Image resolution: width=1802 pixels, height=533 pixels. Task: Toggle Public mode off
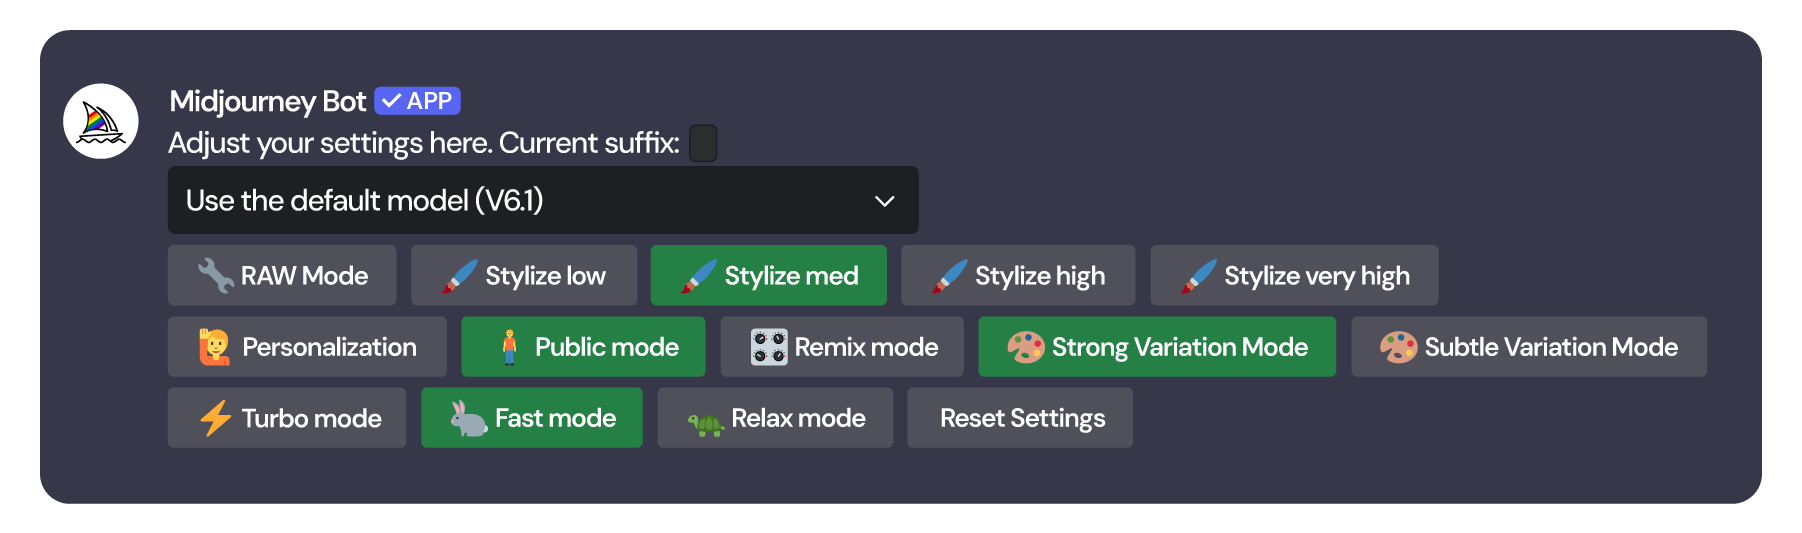pos(583,347)
